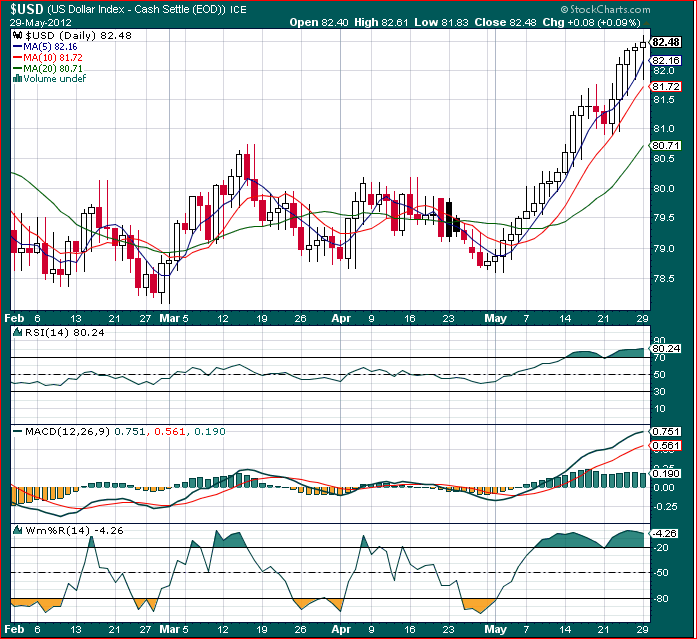Click the StockCharts.com watermark link
This screenshot has width=697, height=639.
(605, 9)
